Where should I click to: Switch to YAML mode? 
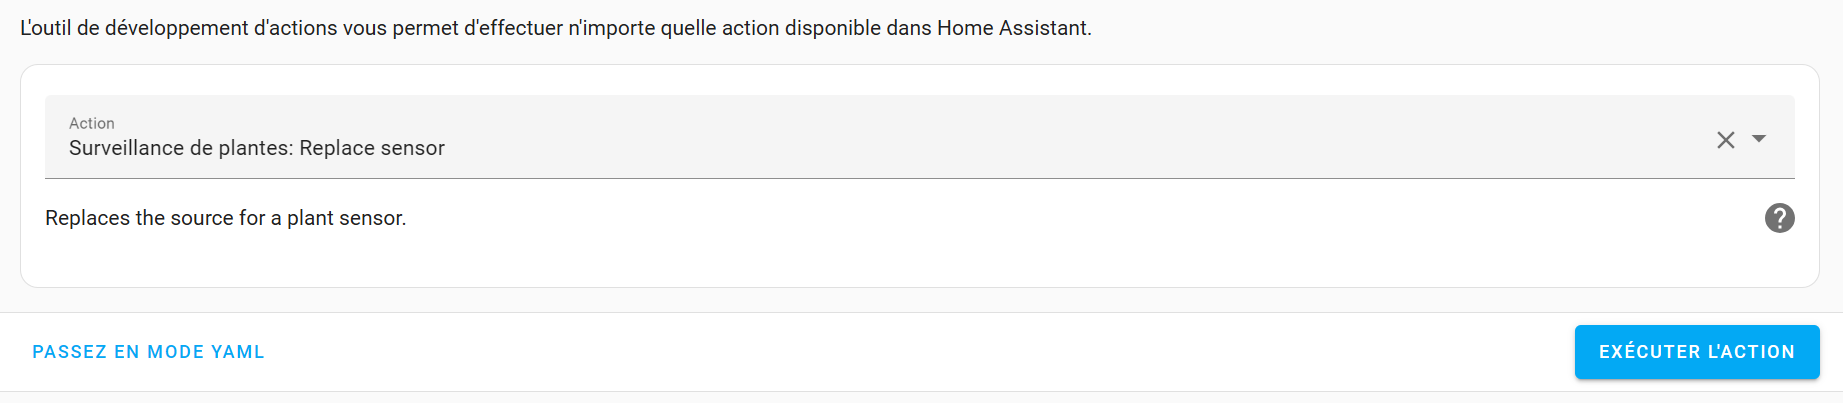tap(148, 352)
